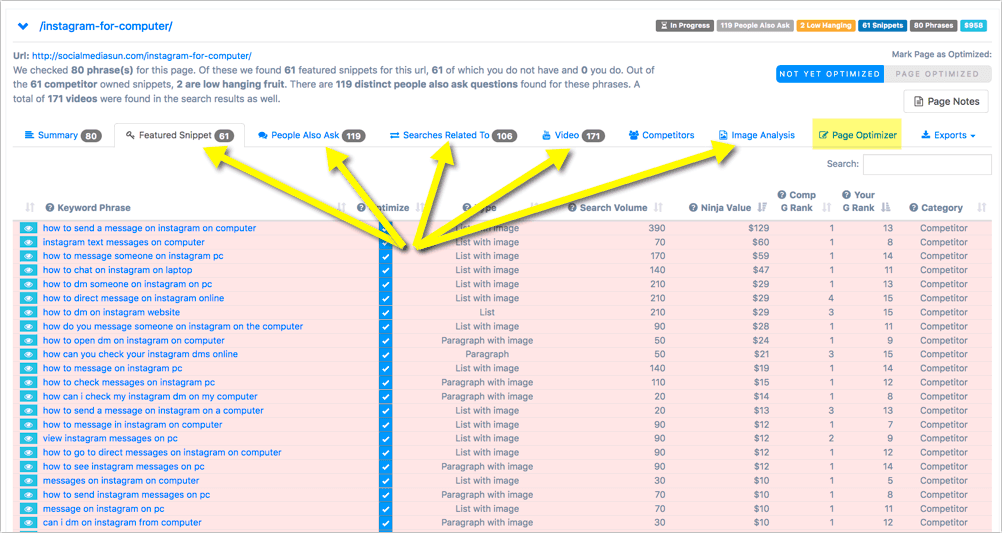Open the Exports dropdown
1002x533 pixels.
pyautogui.click(x=947, y=135)
